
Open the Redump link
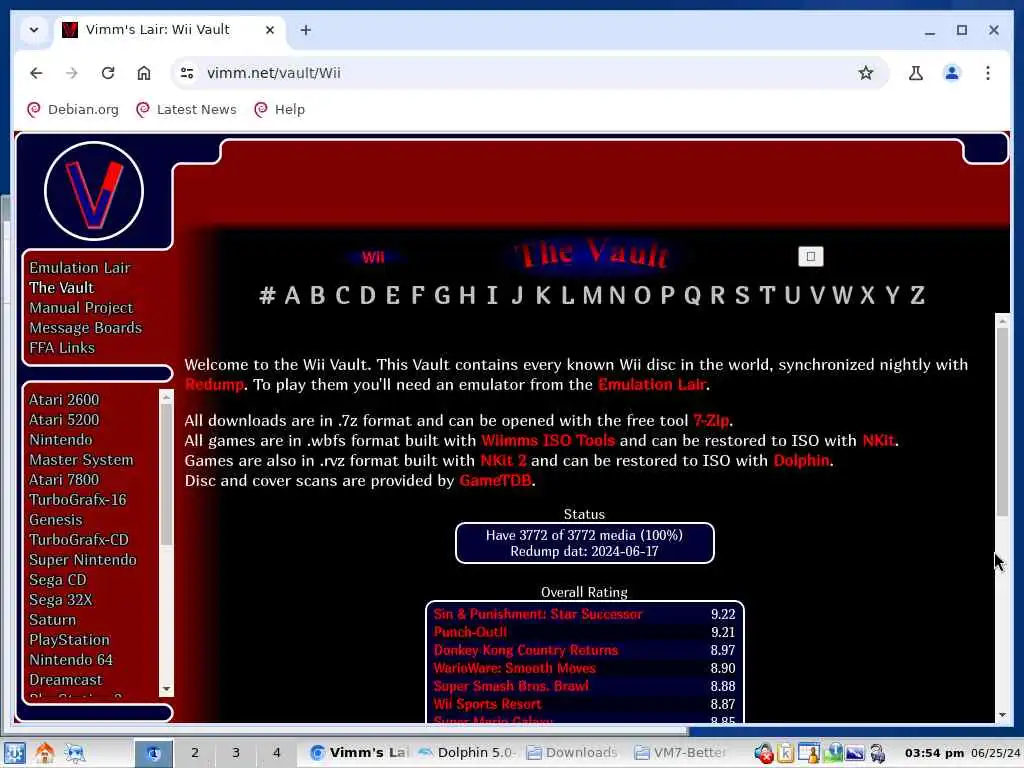click(214, 385)
